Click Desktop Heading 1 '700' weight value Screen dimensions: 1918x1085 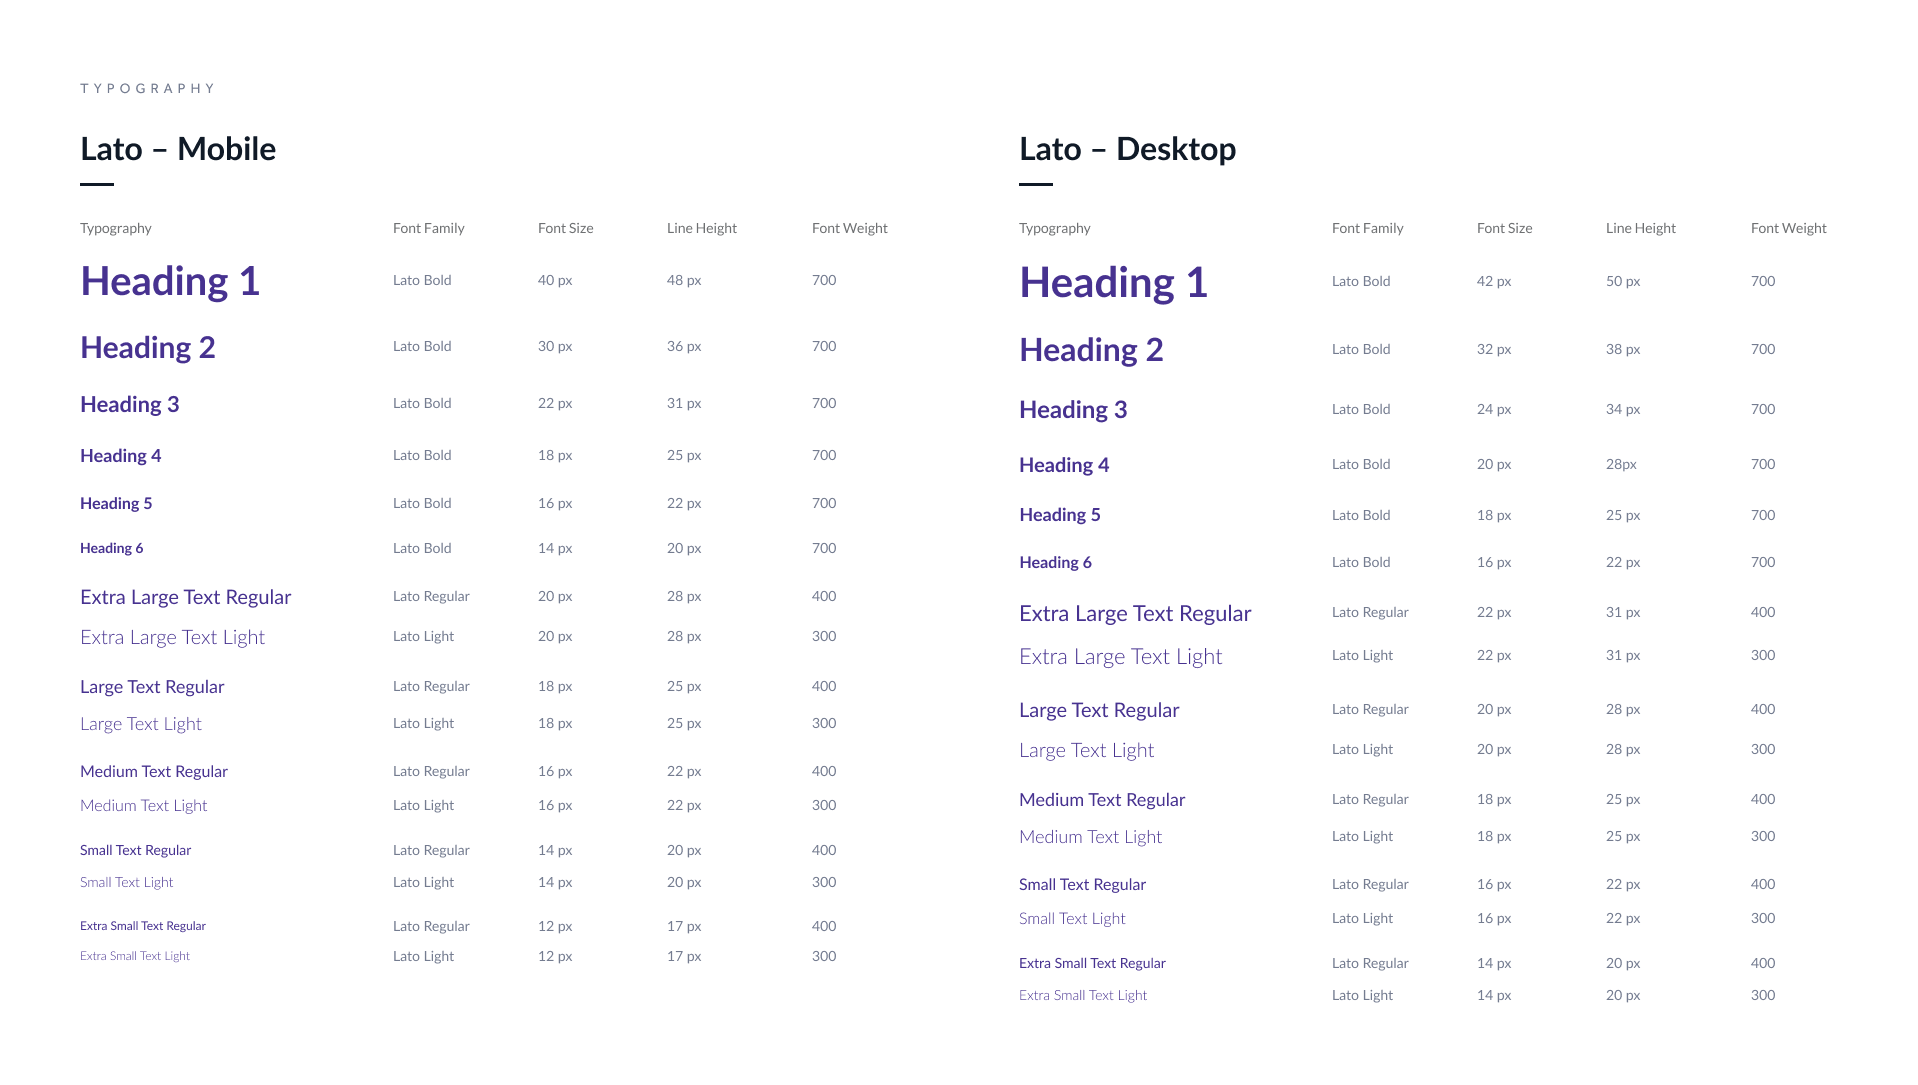(1763, 282)
